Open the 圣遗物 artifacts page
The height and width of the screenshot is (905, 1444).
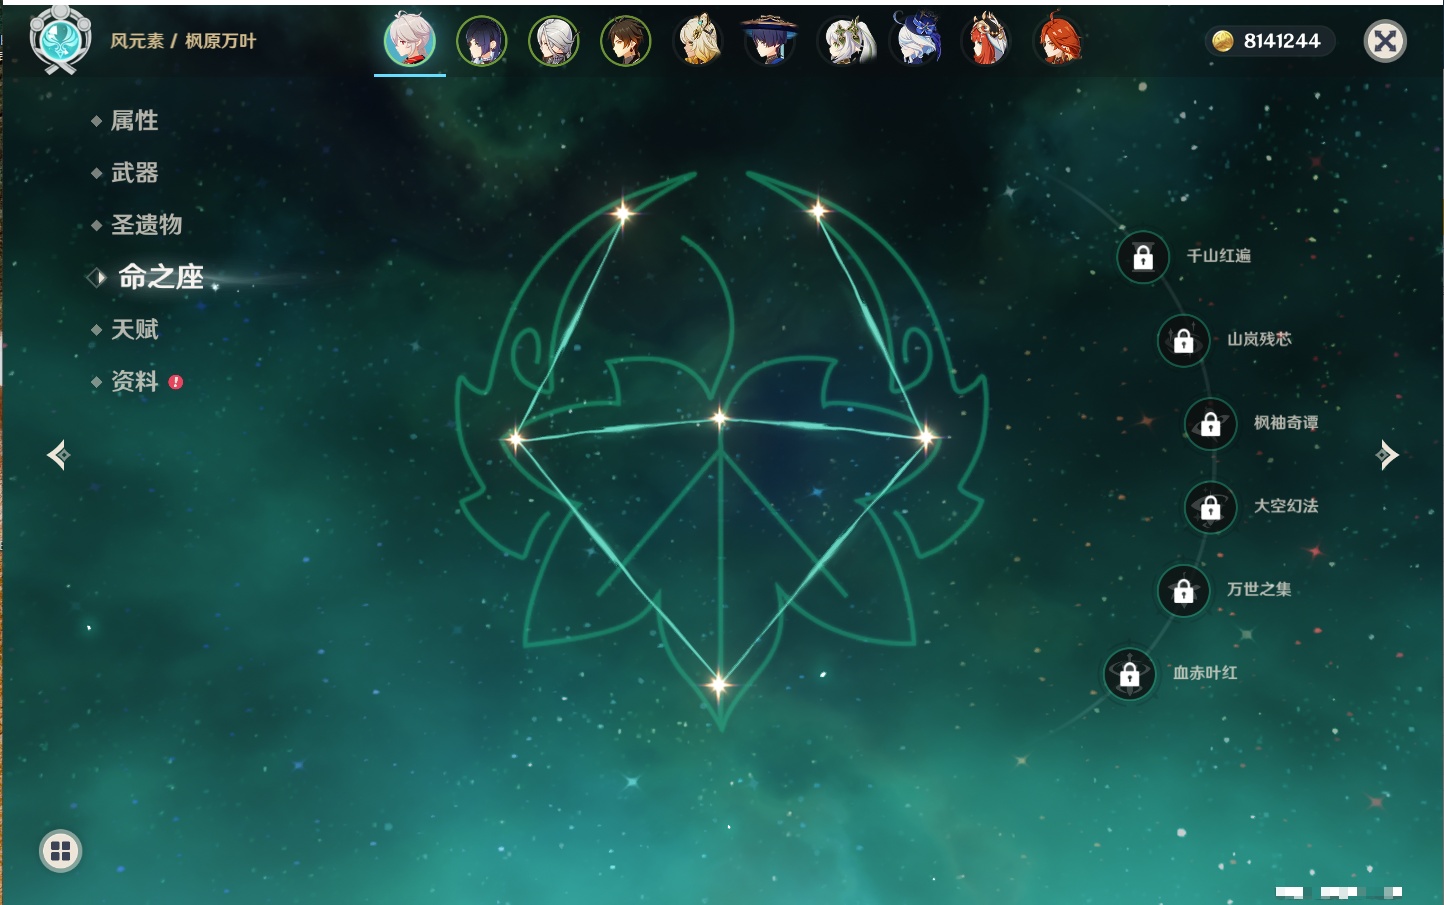coord(147,225)
